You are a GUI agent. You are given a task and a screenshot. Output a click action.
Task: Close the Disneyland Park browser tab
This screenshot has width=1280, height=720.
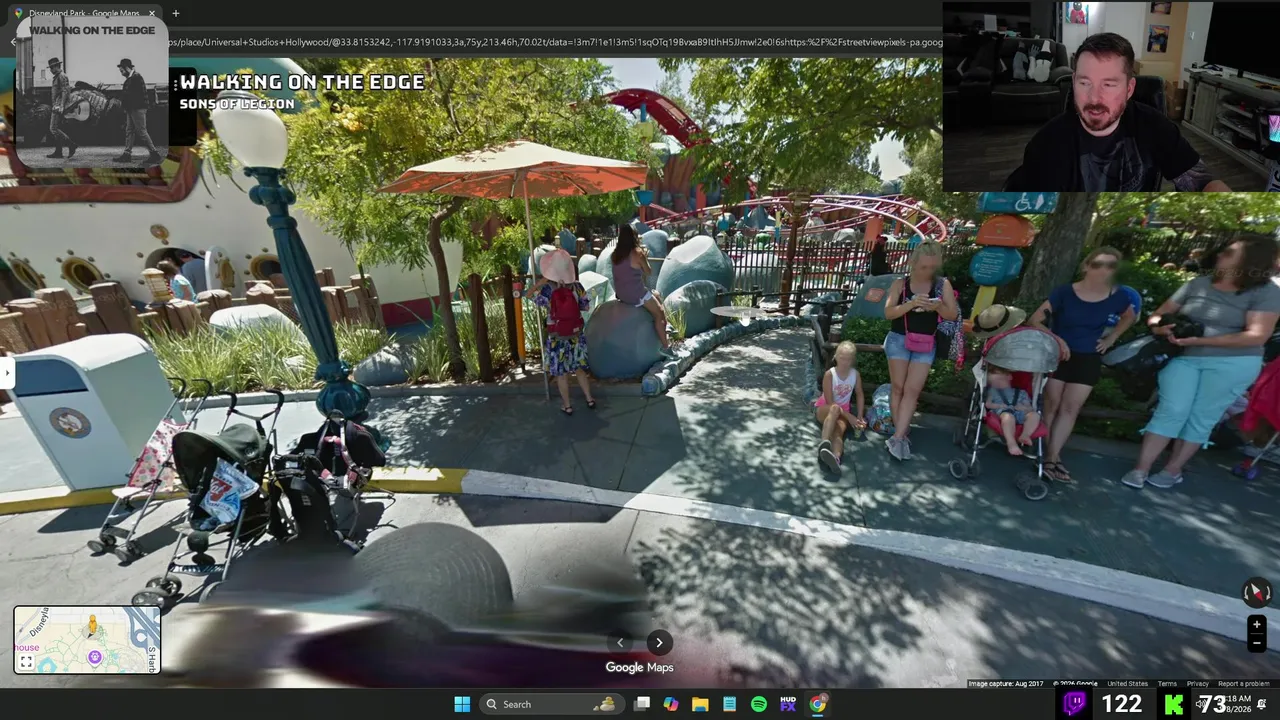click(x=152, y=13)
